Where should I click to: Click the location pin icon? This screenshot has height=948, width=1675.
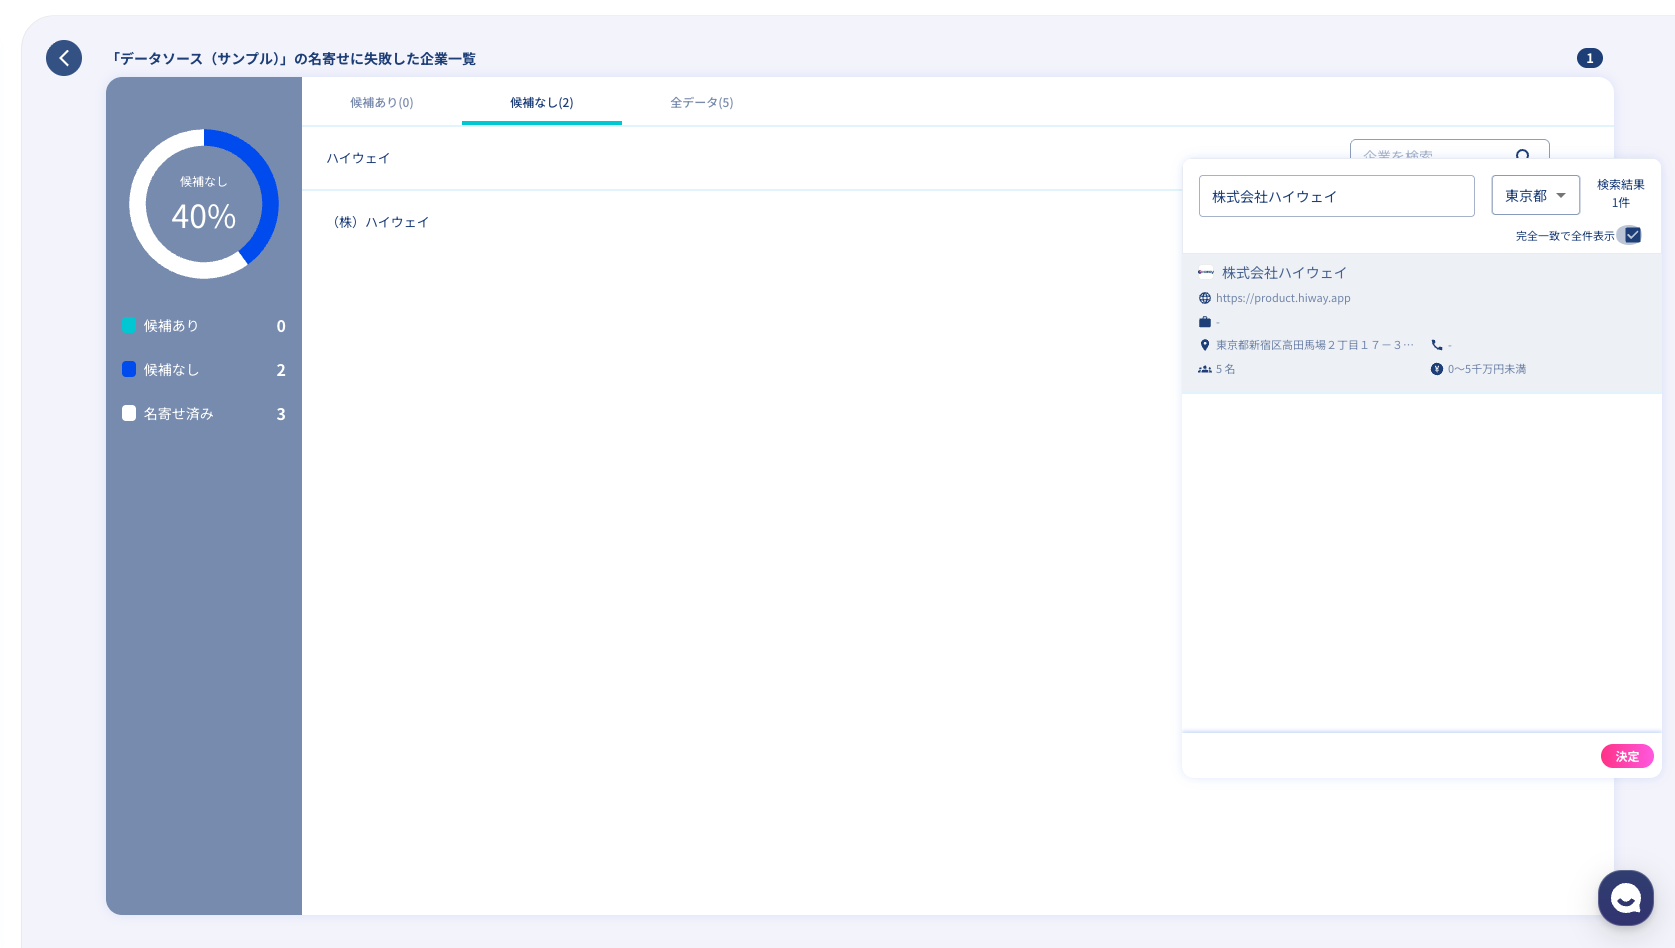coord(1205,345)
